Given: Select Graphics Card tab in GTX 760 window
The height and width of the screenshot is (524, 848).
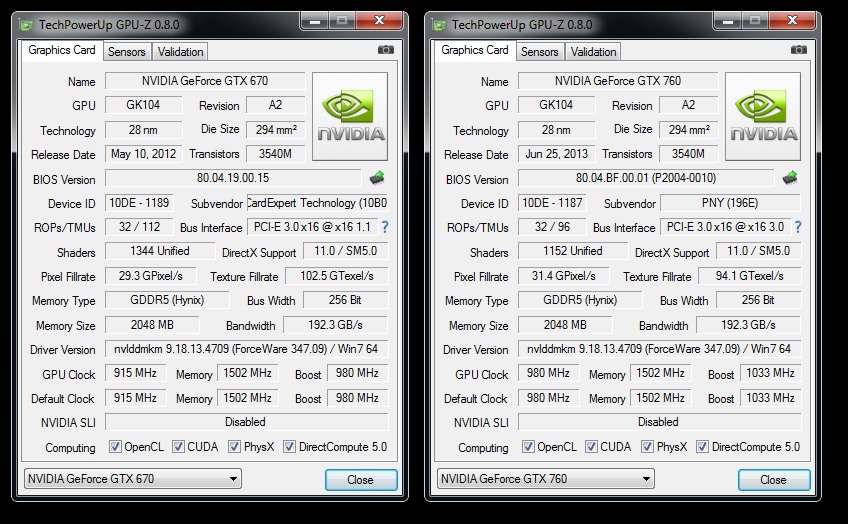Looking at the screenshot, I should [475, 50].
